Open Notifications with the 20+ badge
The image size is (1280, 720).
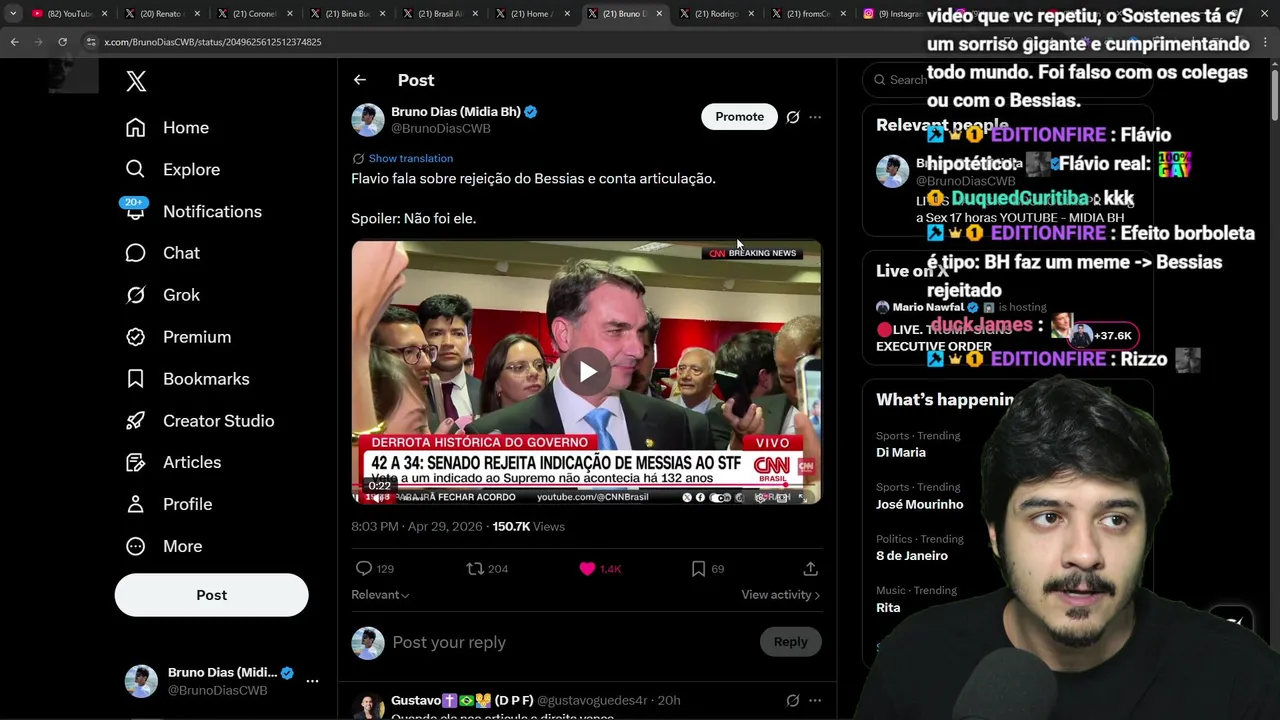pos(193,212)
